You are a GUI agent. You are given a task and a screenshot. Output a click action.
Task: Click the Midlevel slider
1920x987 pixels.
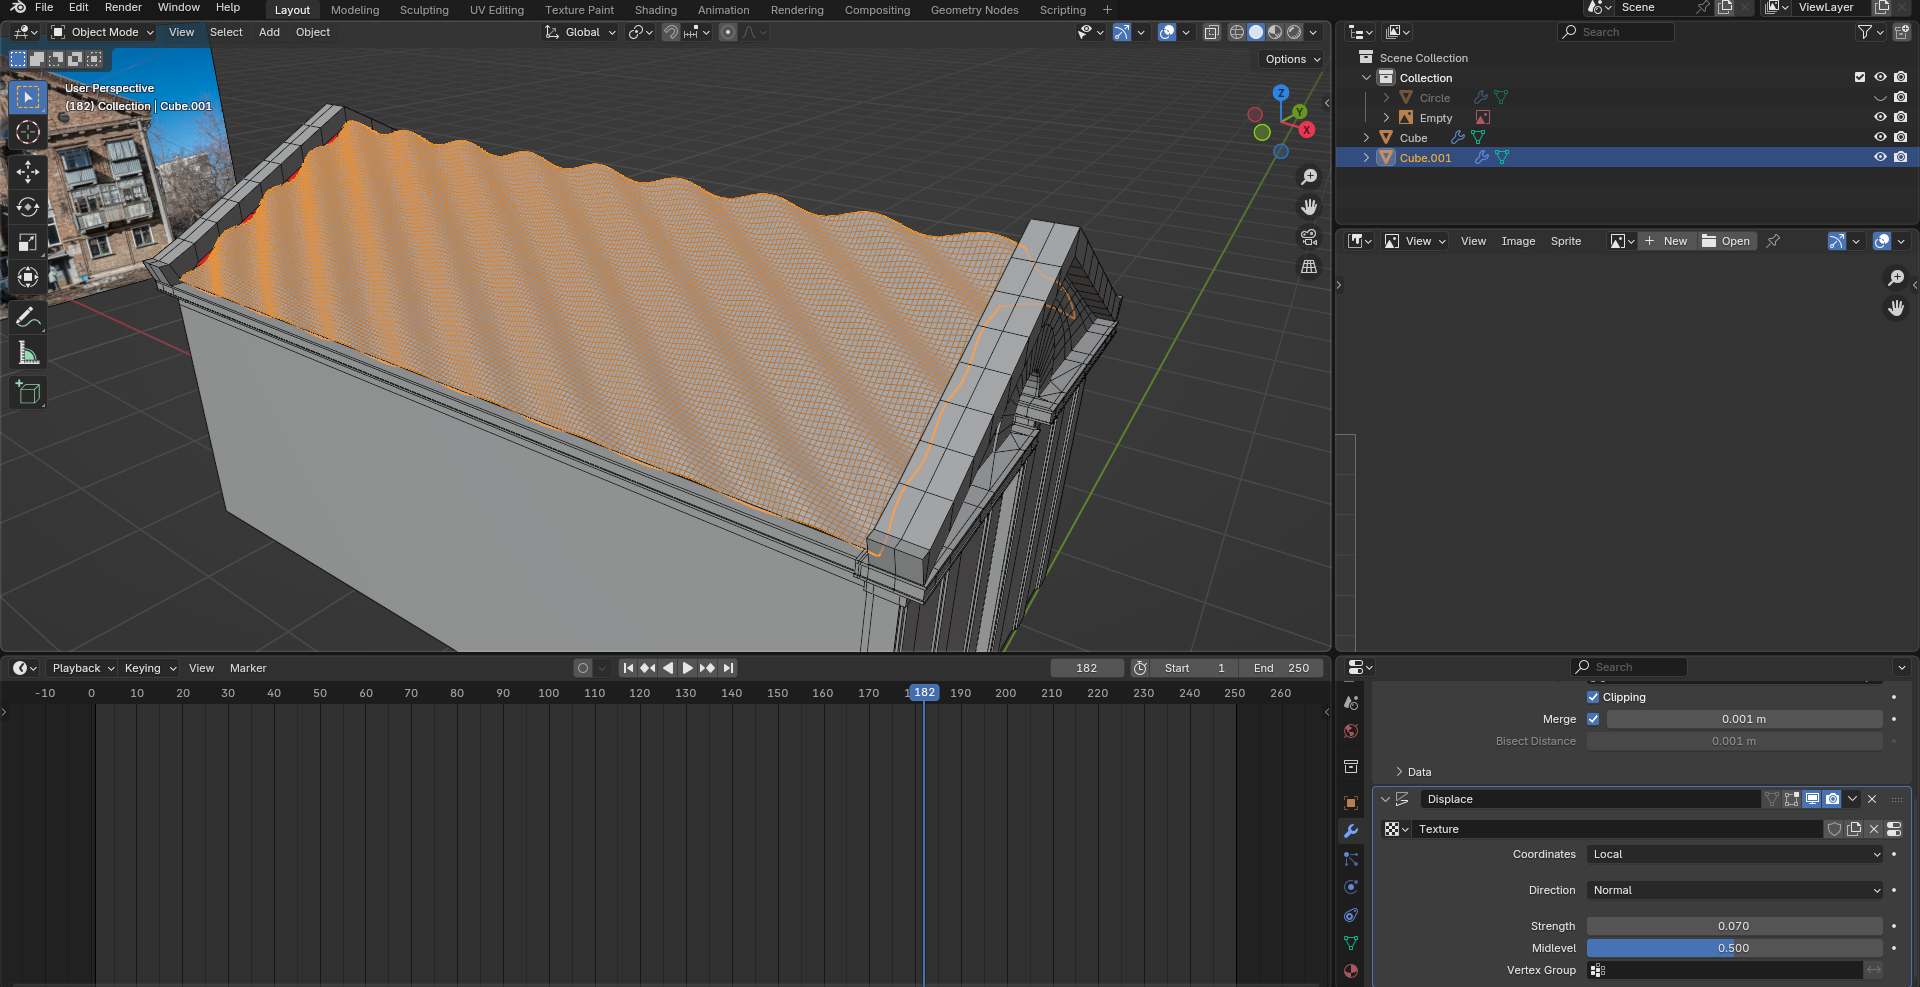click(x=1734, y=948)
